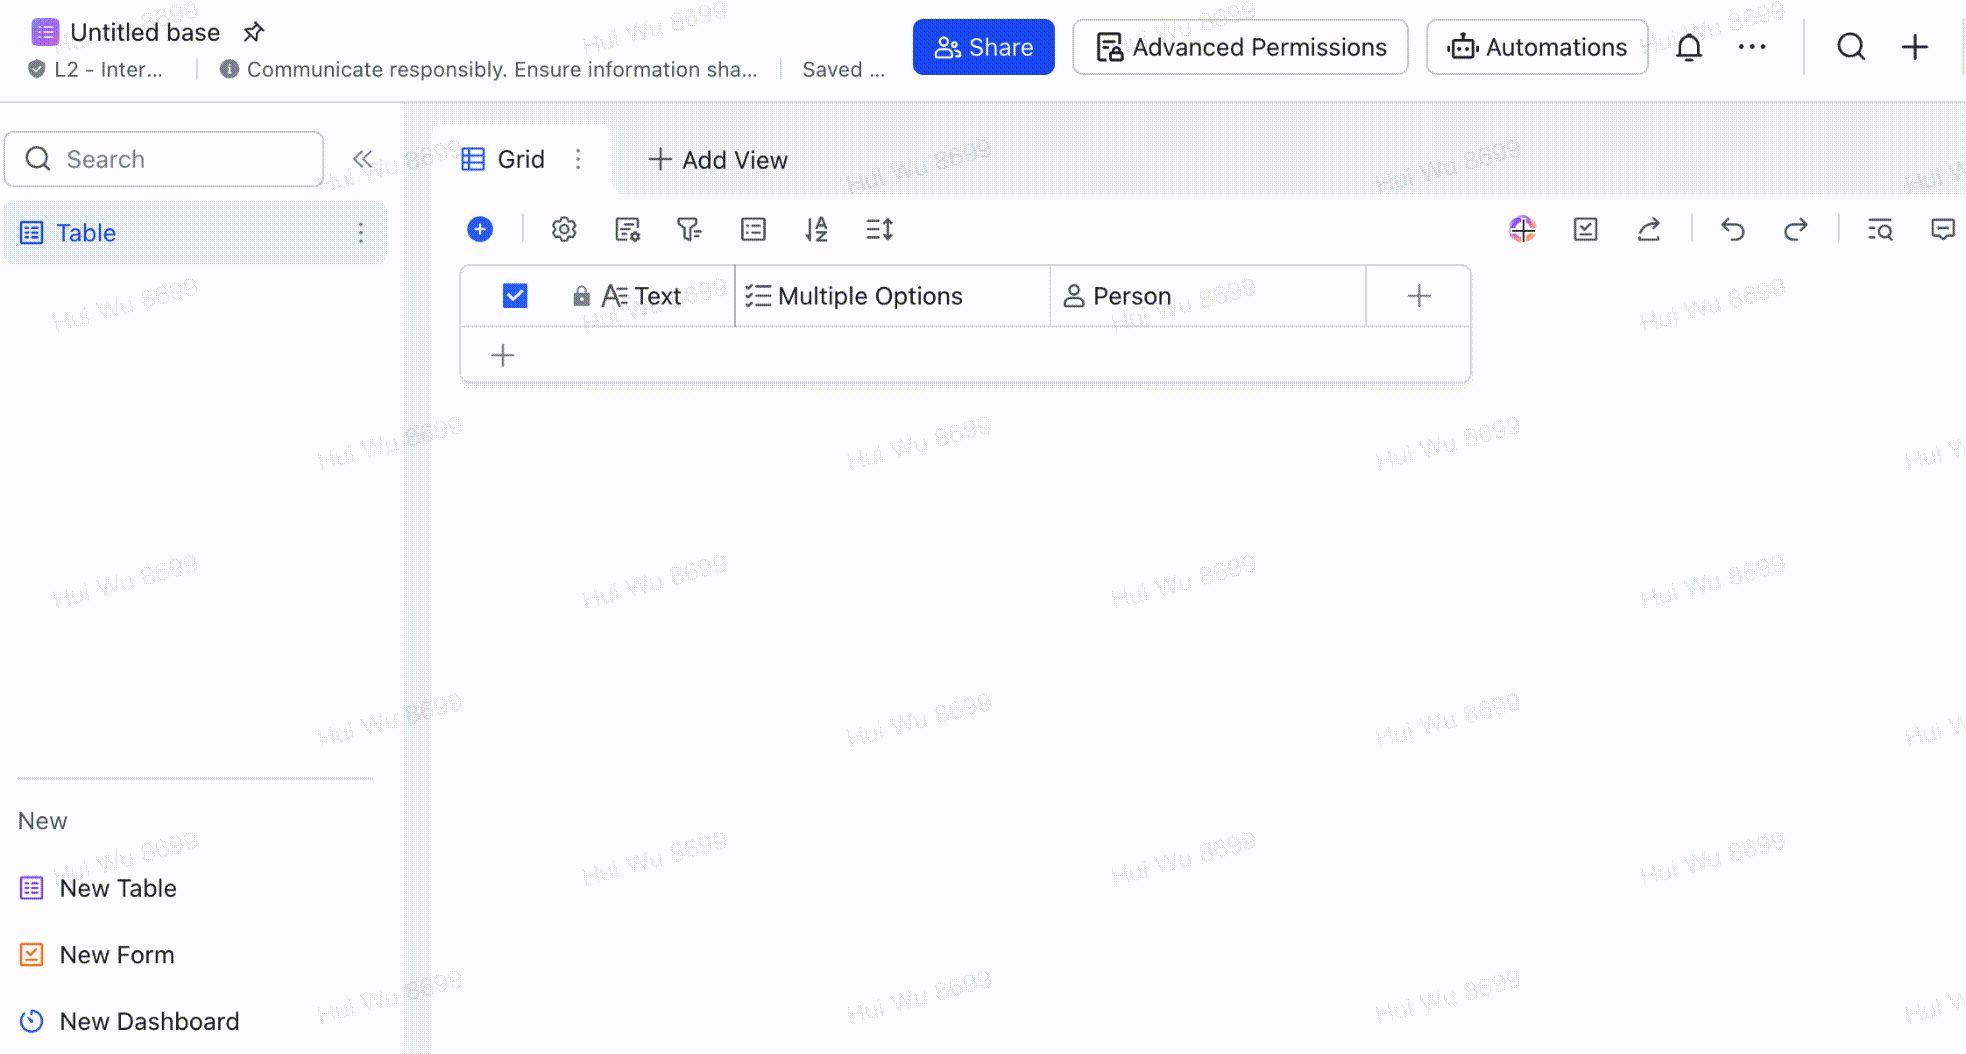Viewport: 1966px width, 1054px height.
Task: Open the sort A-Z options
Action: [x=817, y=229]
